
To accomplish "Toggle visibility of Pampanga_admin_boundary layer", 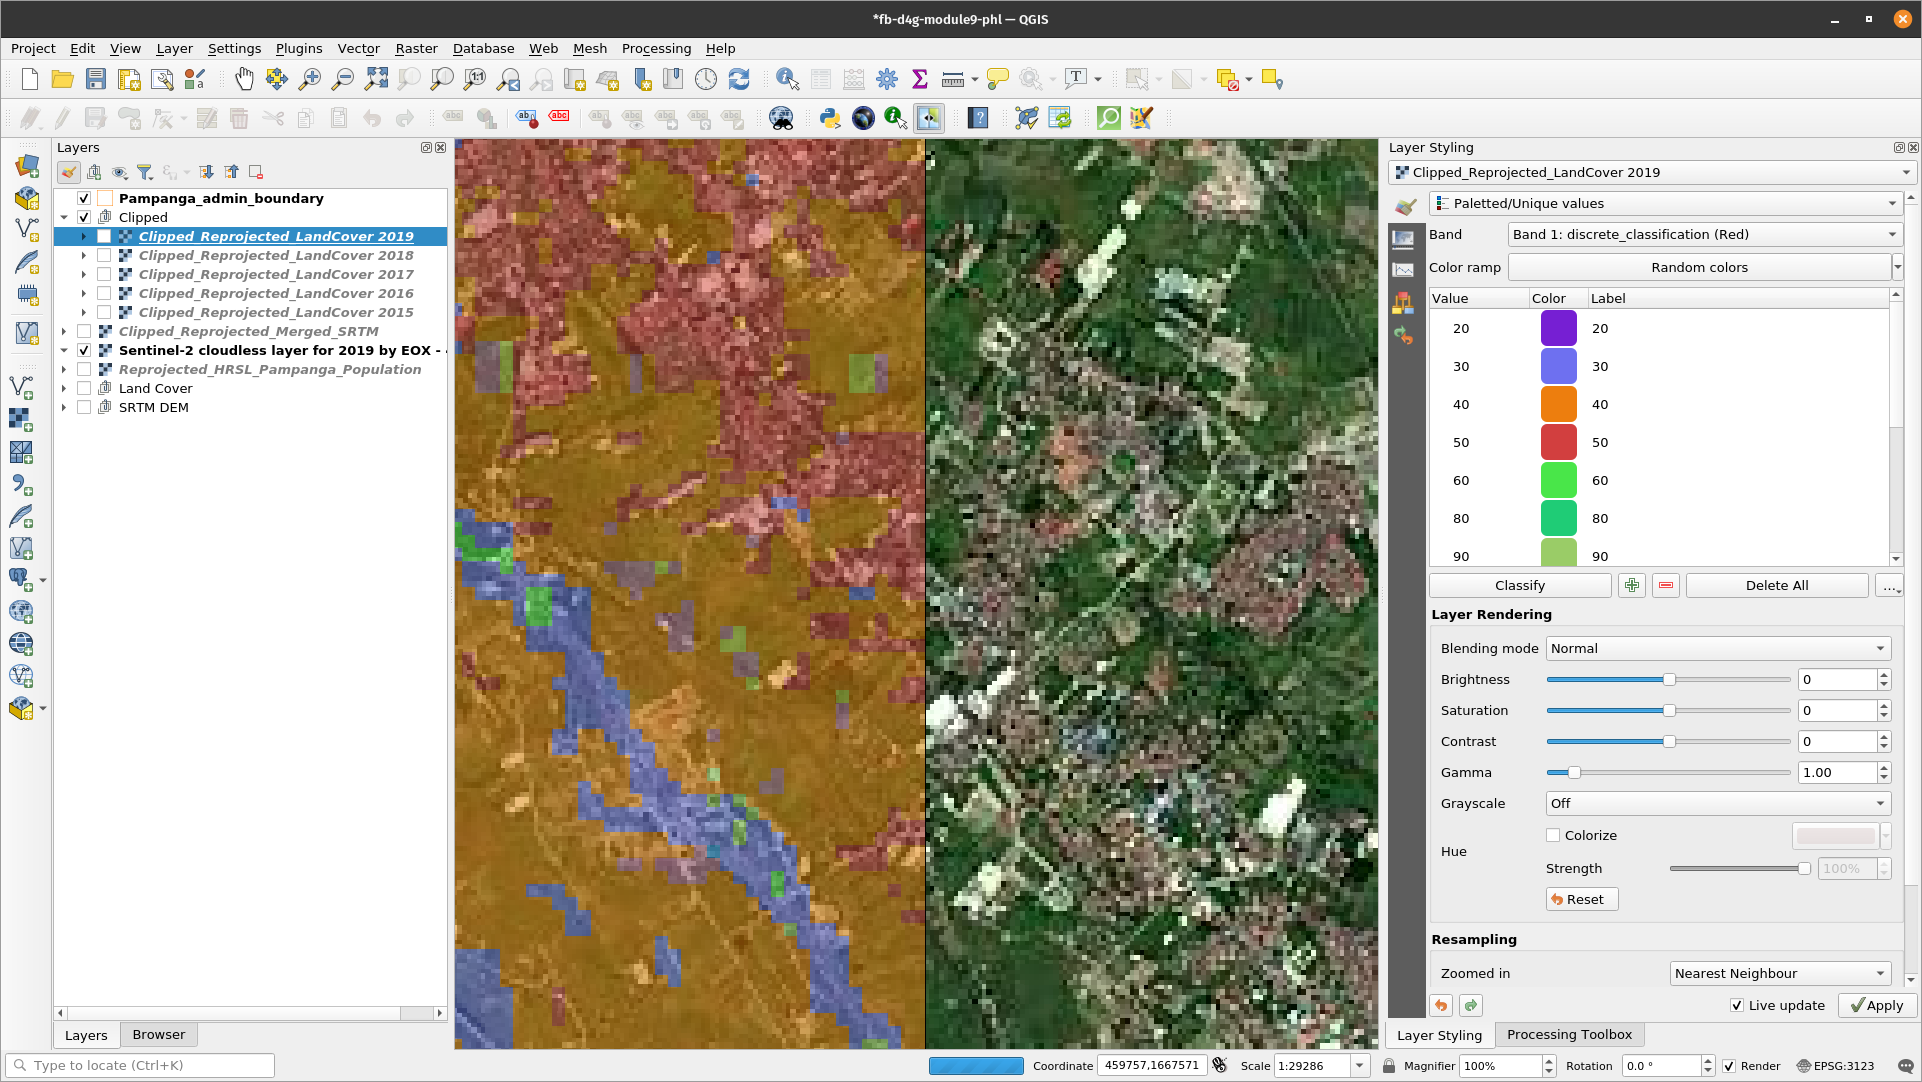I will [x=83, y=198].
